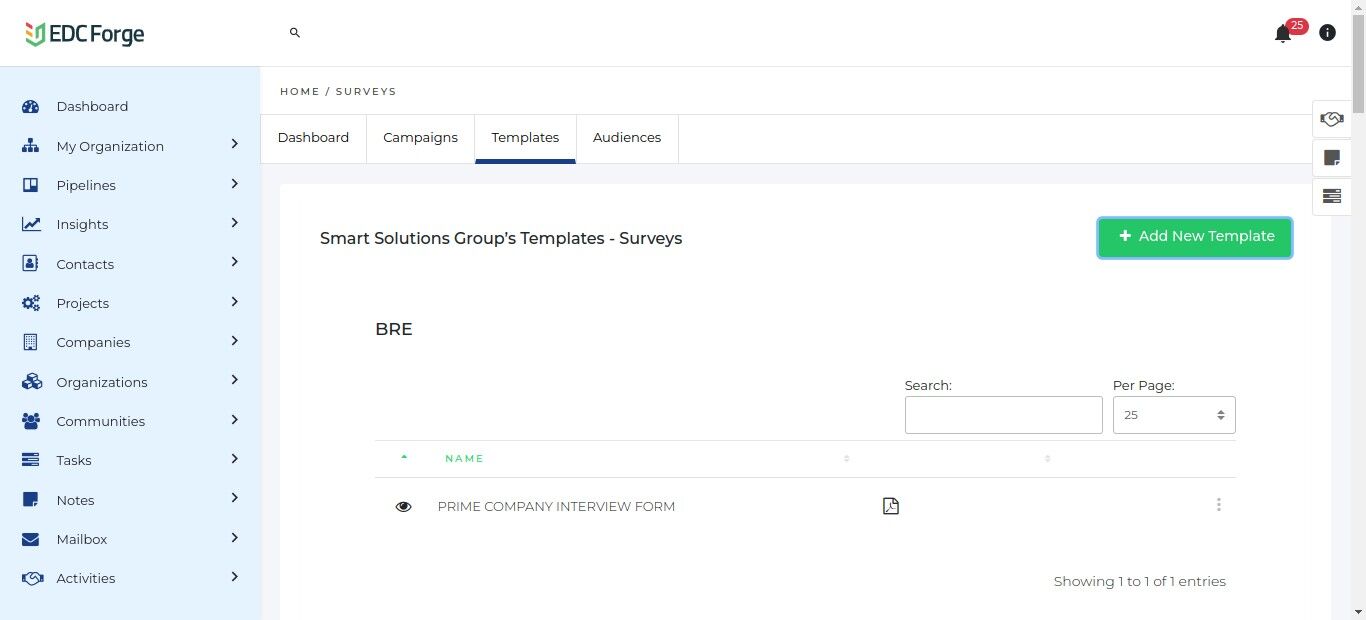This screenshot has height=620, width=1366.
Task: Click the EDC Forge logo
Action: pyautogui.click(x=85, y=34)
